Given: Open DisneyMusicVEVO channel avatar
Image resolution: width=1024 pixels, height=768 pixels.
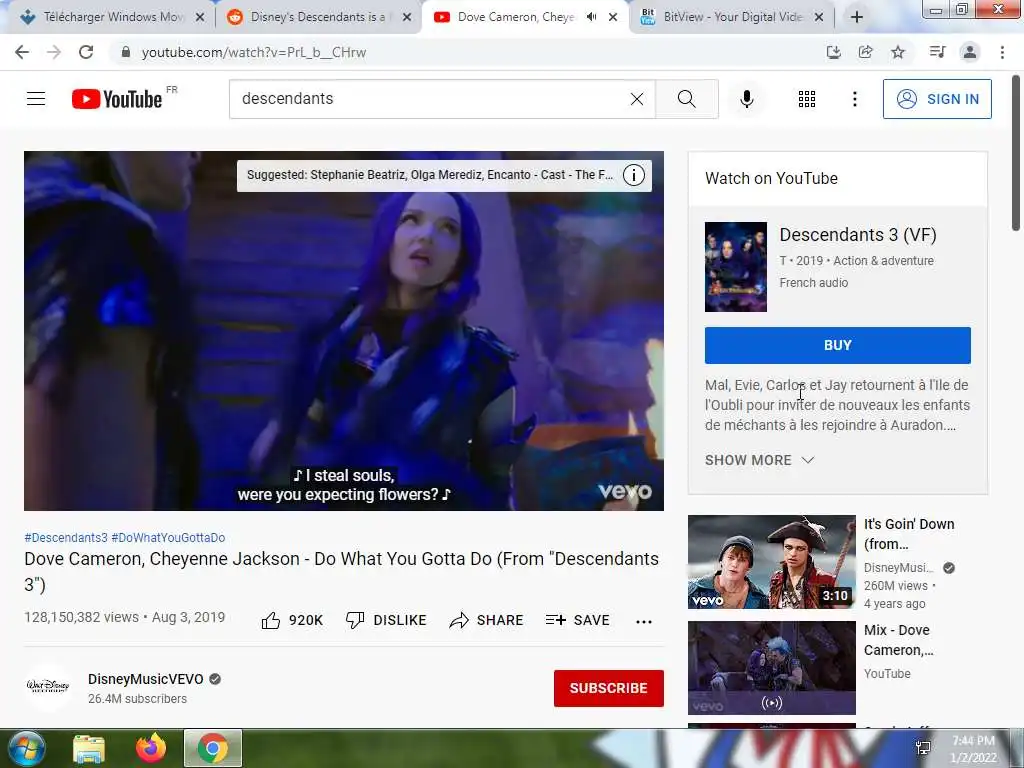Looking at the screenshot, I should [48, 686].
